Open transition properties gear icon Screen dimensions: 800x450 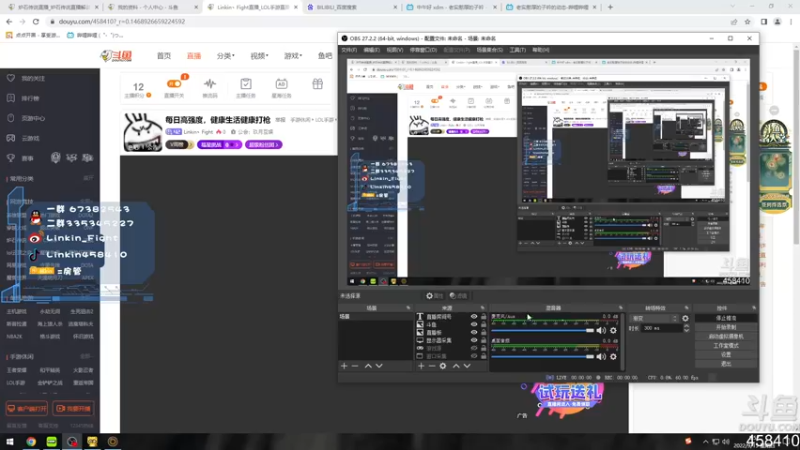tap(685, 318)
